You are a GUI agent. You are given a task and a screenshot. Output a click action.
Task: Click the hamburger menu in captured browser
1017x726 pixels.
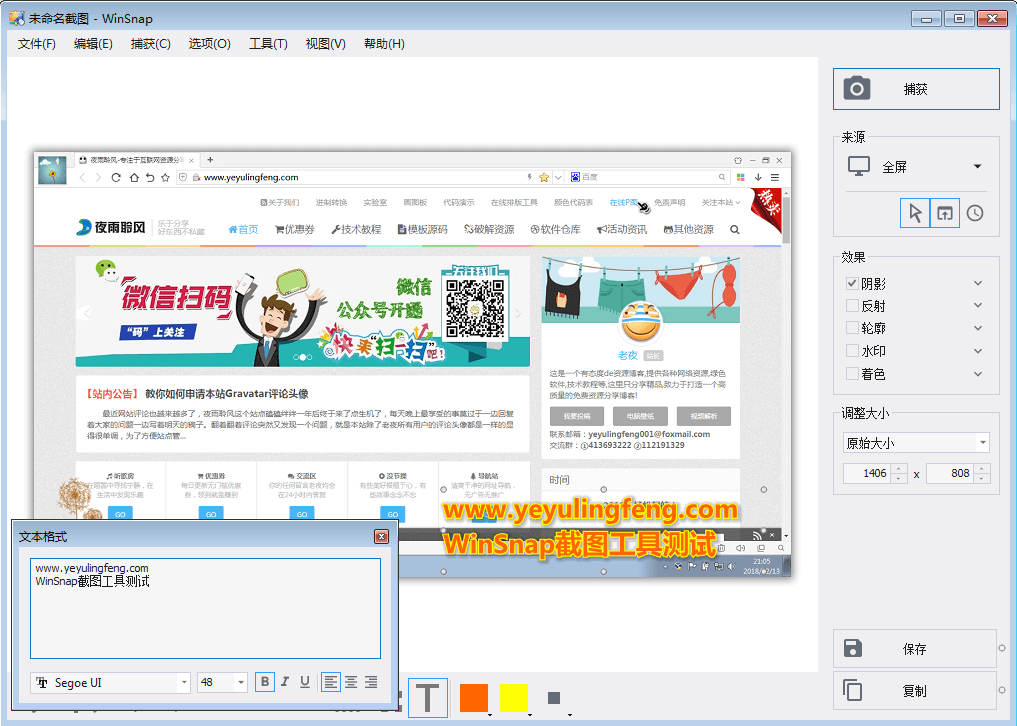click(x=775, y=177)
